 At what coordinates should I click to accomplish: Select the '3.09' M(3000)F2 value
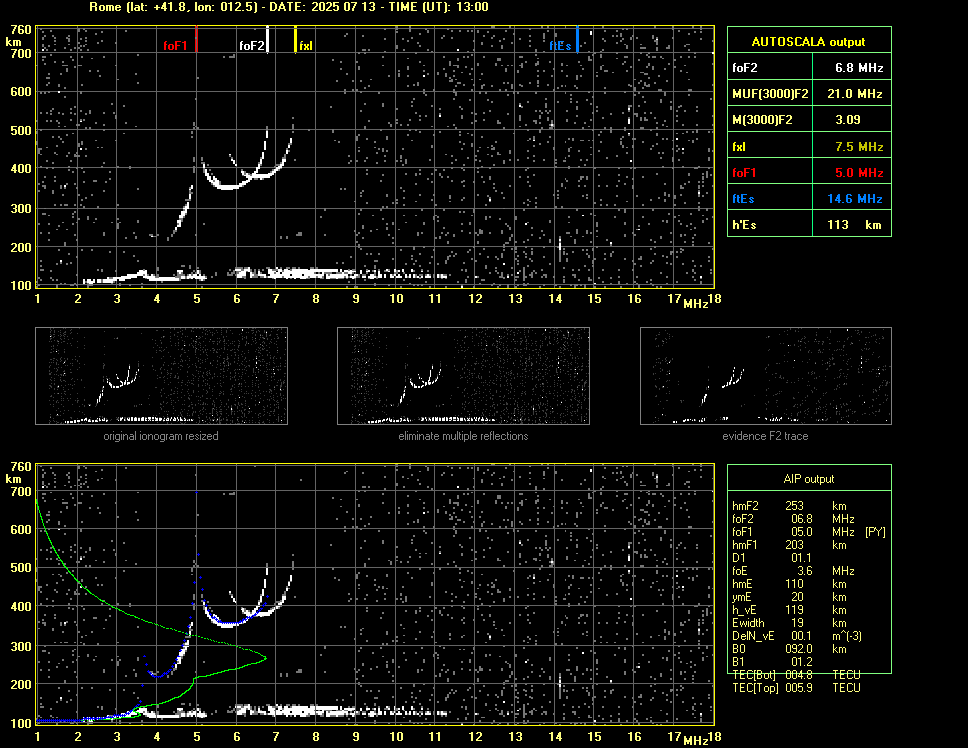pyautogui.click(x=848, y=120)
